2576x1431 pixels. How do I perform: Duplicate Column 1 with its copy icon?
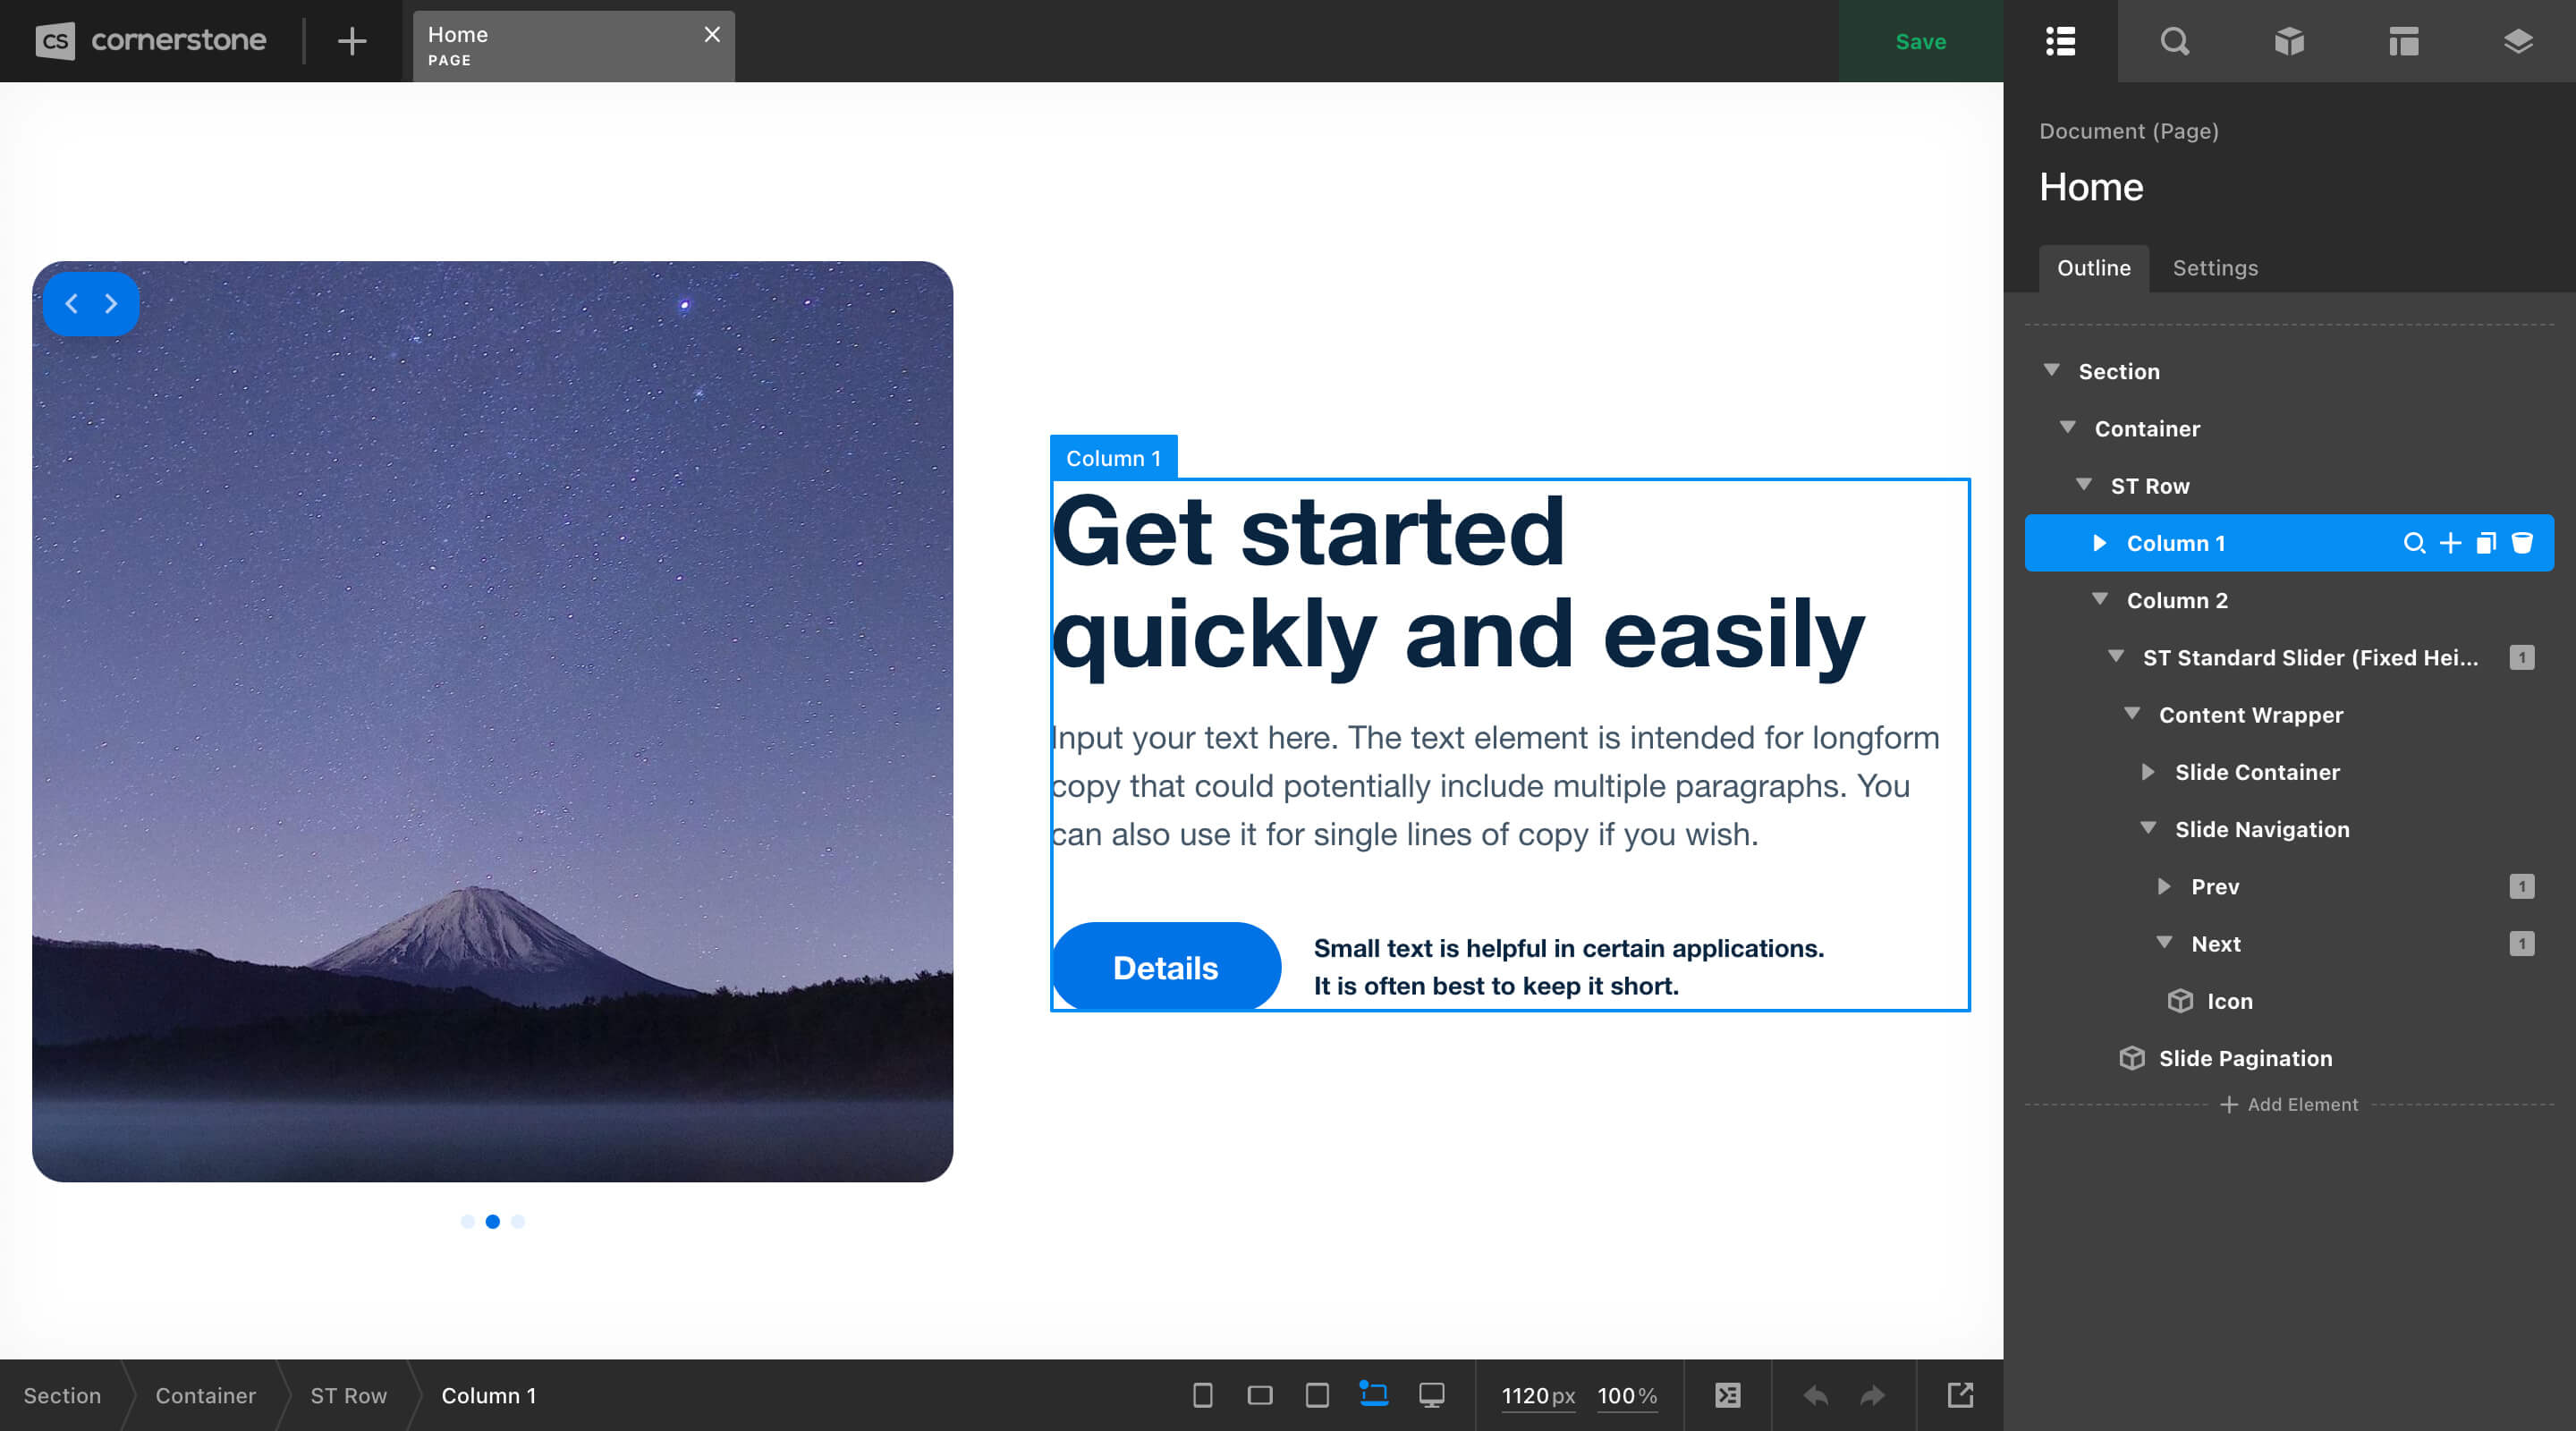point(2486,543)
